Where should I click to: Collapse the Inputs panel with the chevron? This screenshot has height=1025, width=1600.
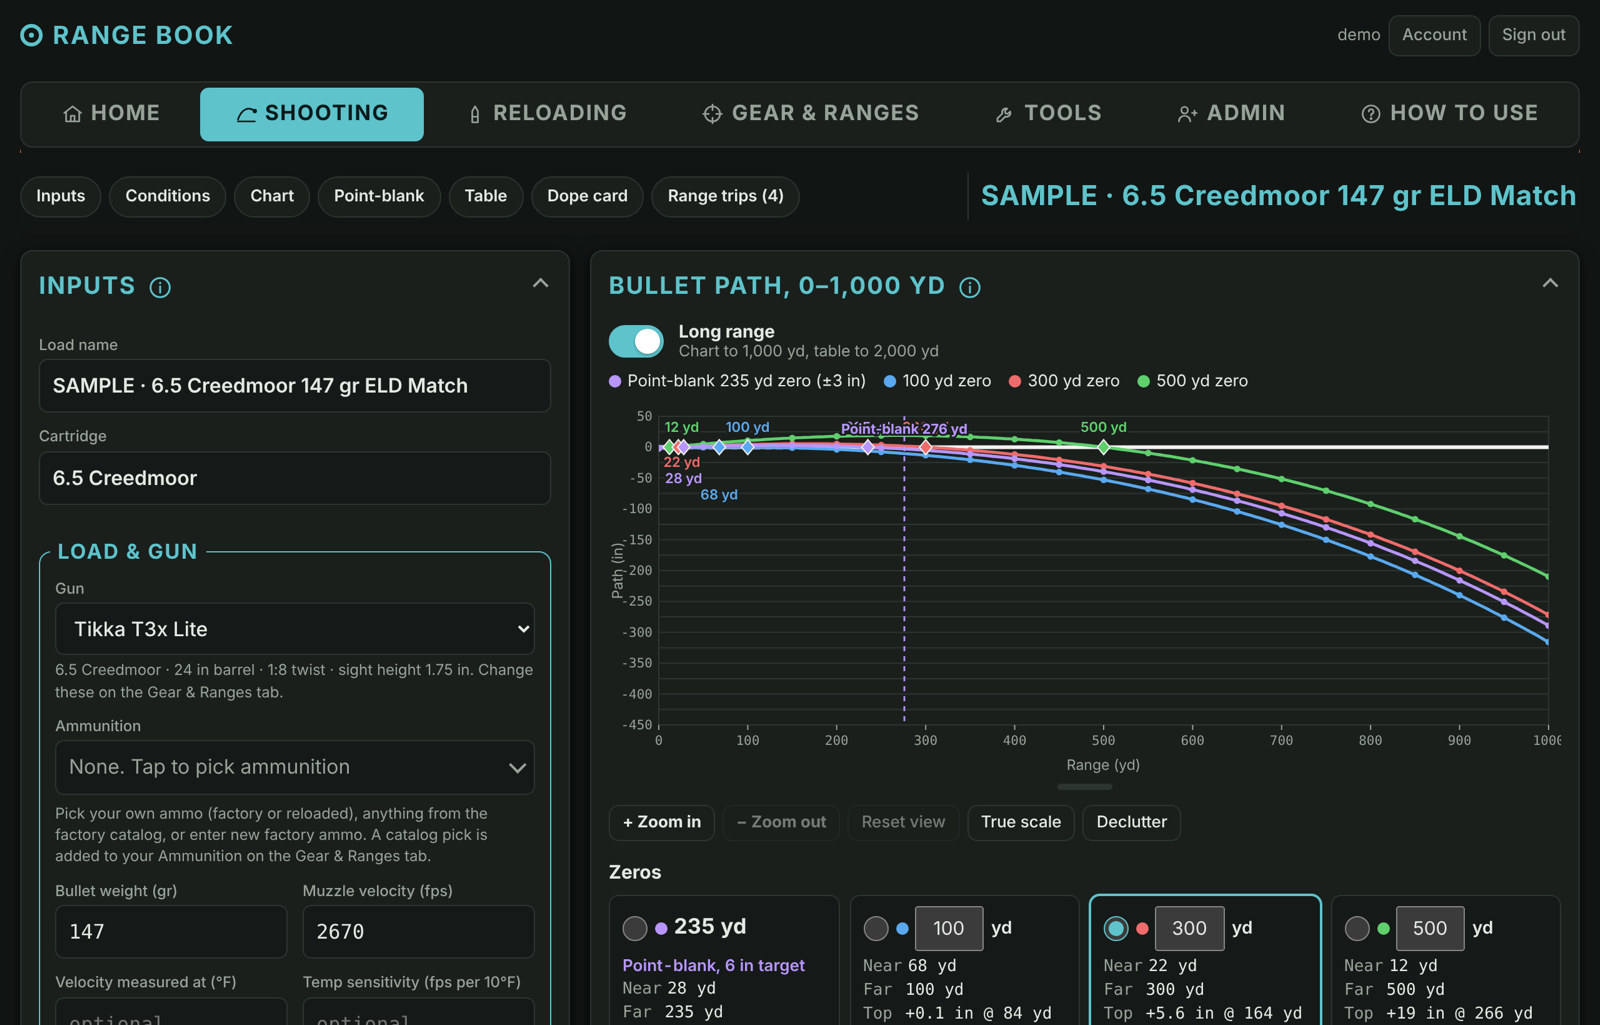[541, 284]
